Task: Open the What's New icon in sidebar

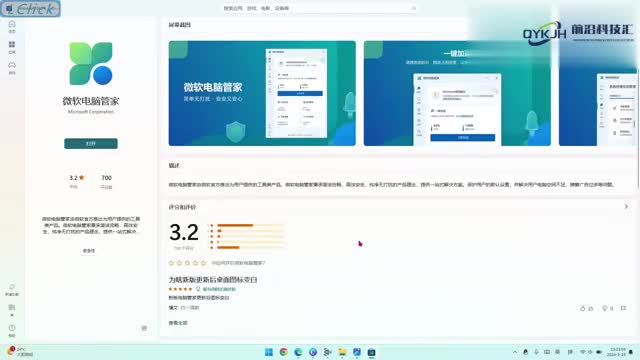Action: click(x=12, y=289)
